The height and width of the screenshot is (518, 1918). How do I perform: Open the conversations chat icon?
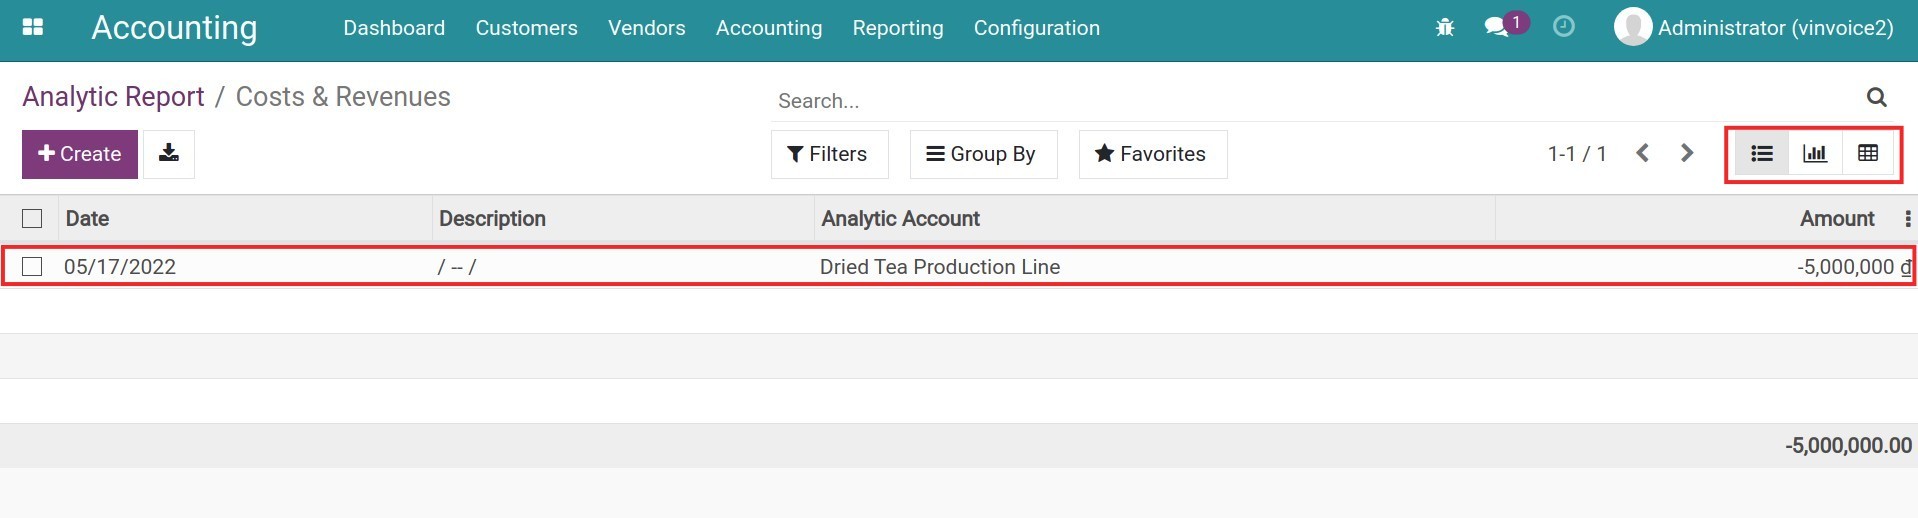click(1497, 28)
